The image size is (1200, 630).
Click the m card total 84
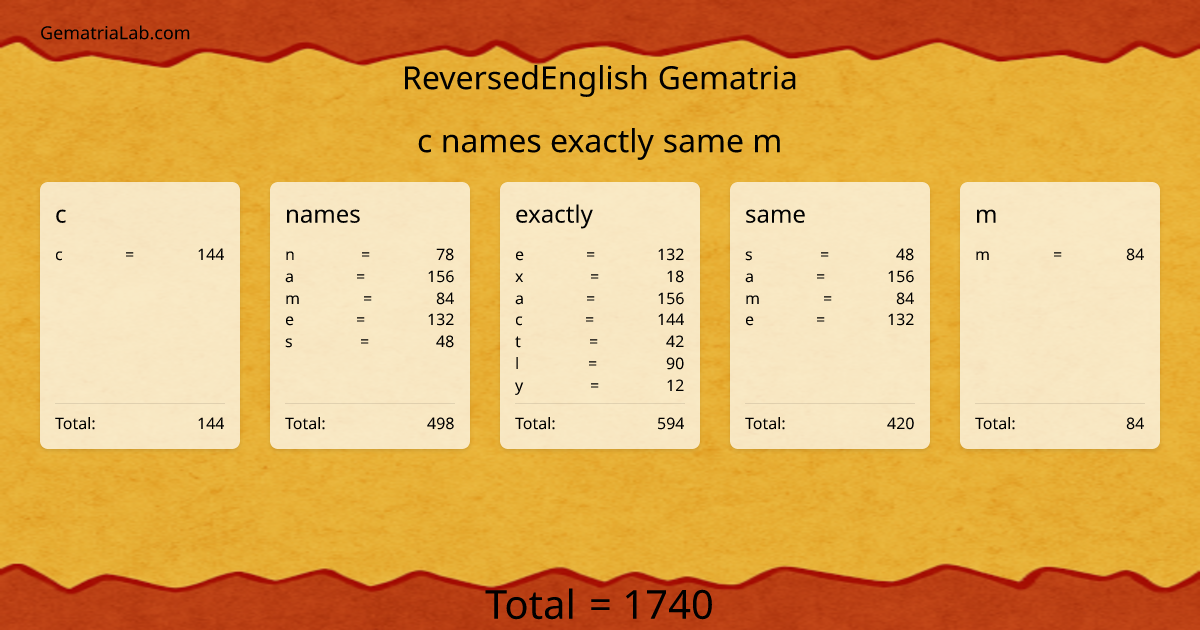coord(1135,424)
